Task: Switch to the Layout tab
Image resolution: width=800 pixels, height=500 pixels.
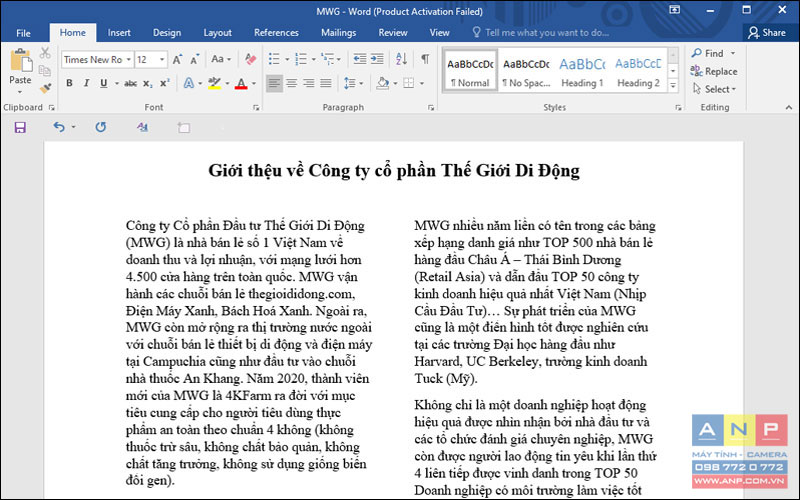Action: click(x=217, y=33)
